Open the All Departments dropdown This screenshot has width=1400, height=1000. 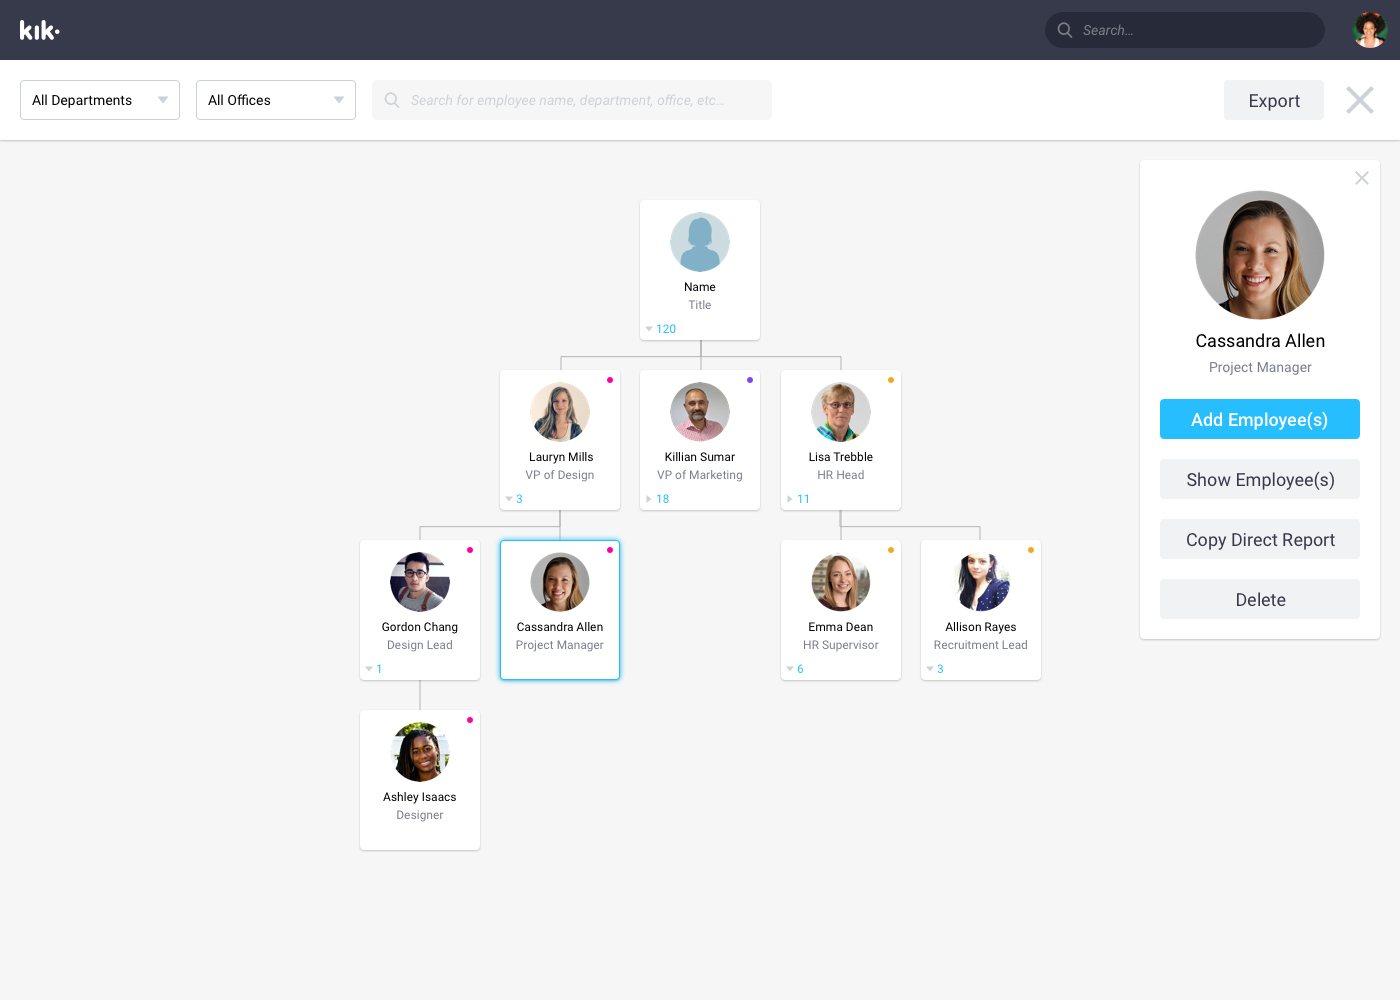pyautogui.click(x=100, y=100)
